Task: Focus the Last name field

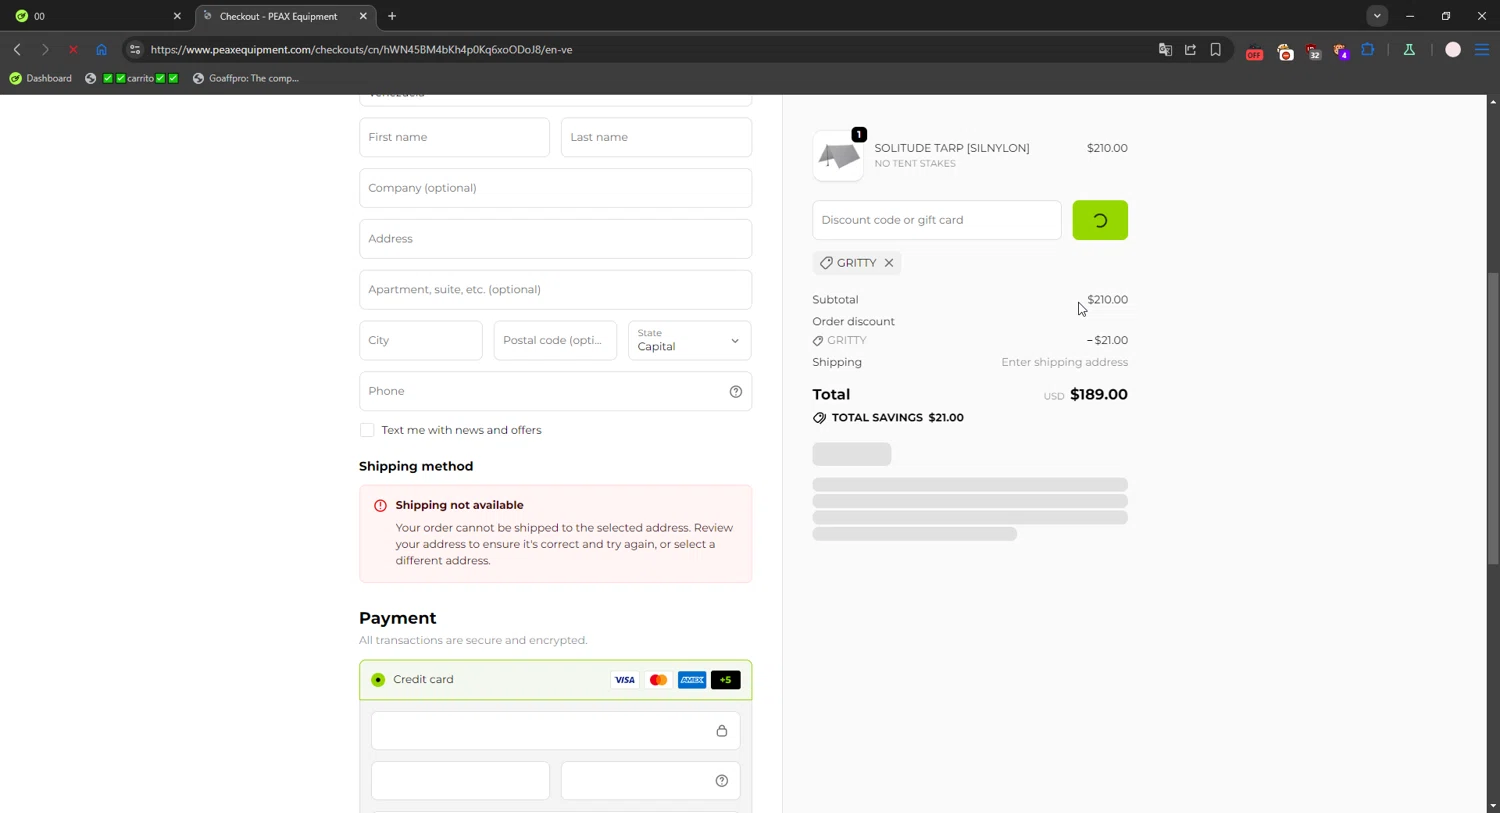Action: (x=656, y=137)
